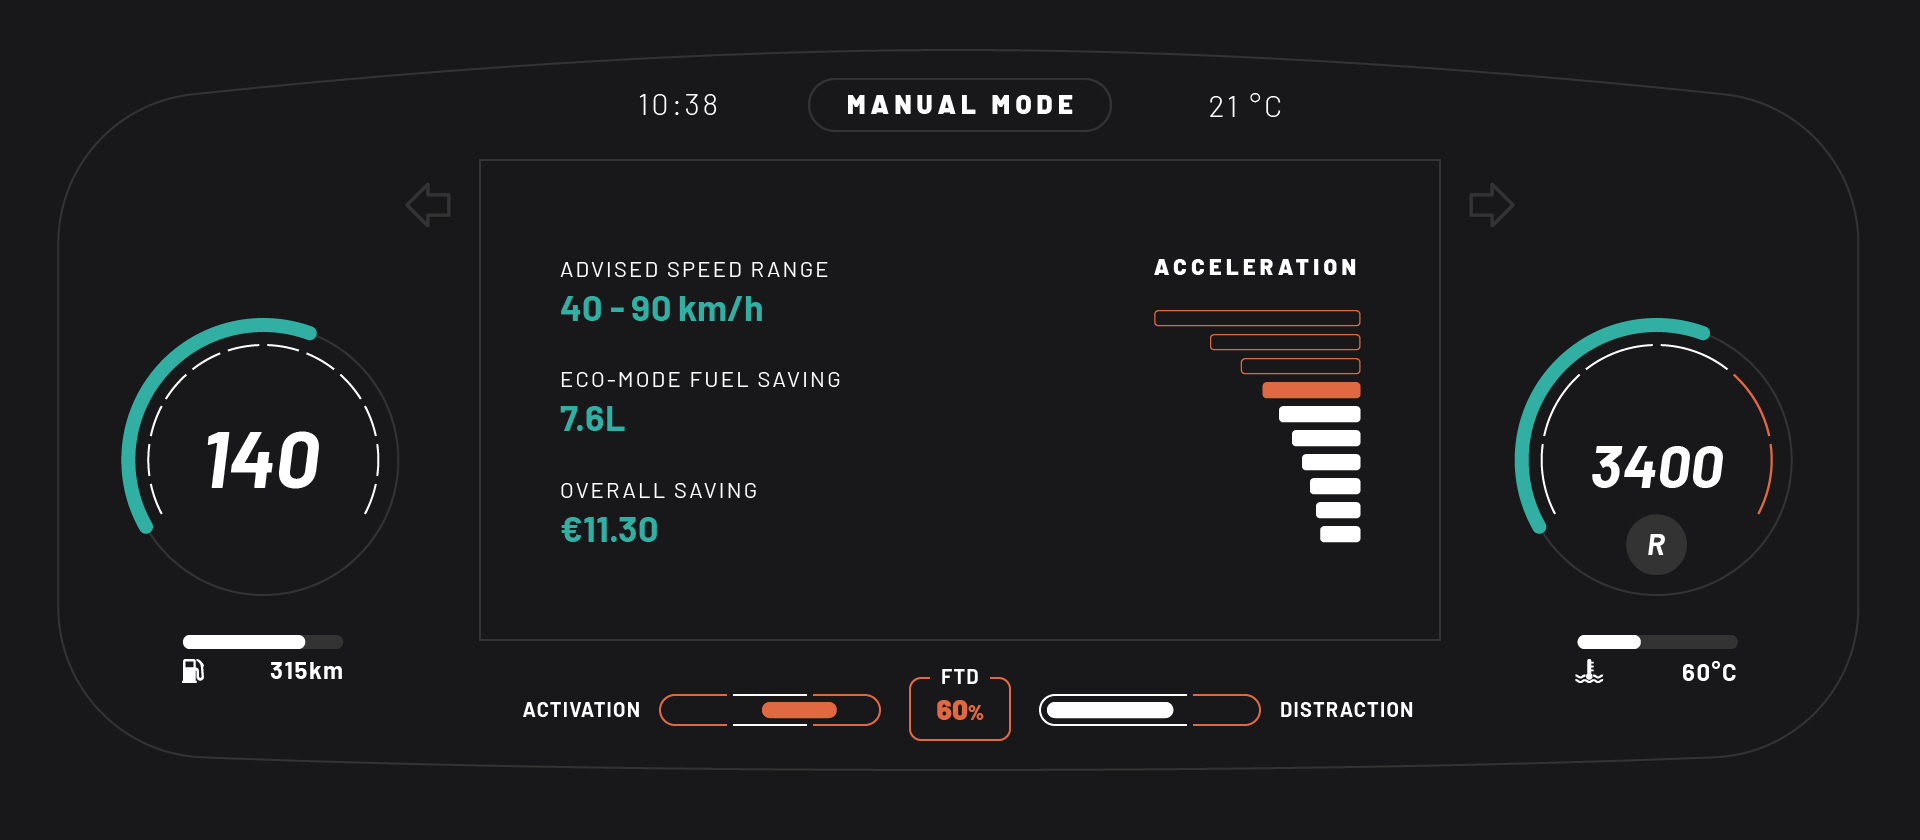The height and width of the screenshot is (840, 1920).
Task: Click the right turn arrow icon
Action: pyautogui.click(x=1491, y=205)
